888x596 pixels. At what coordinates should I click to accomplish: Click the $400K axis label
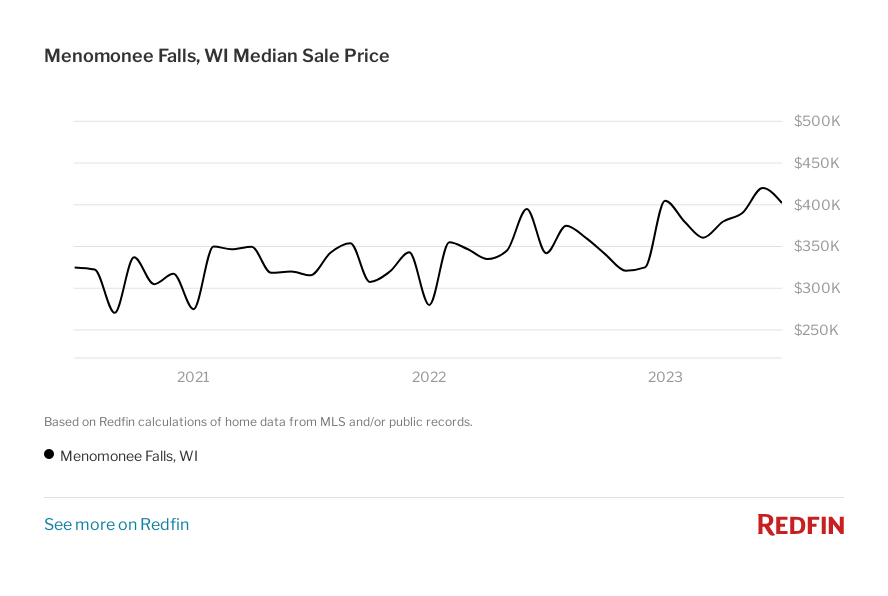coord(816,205)
